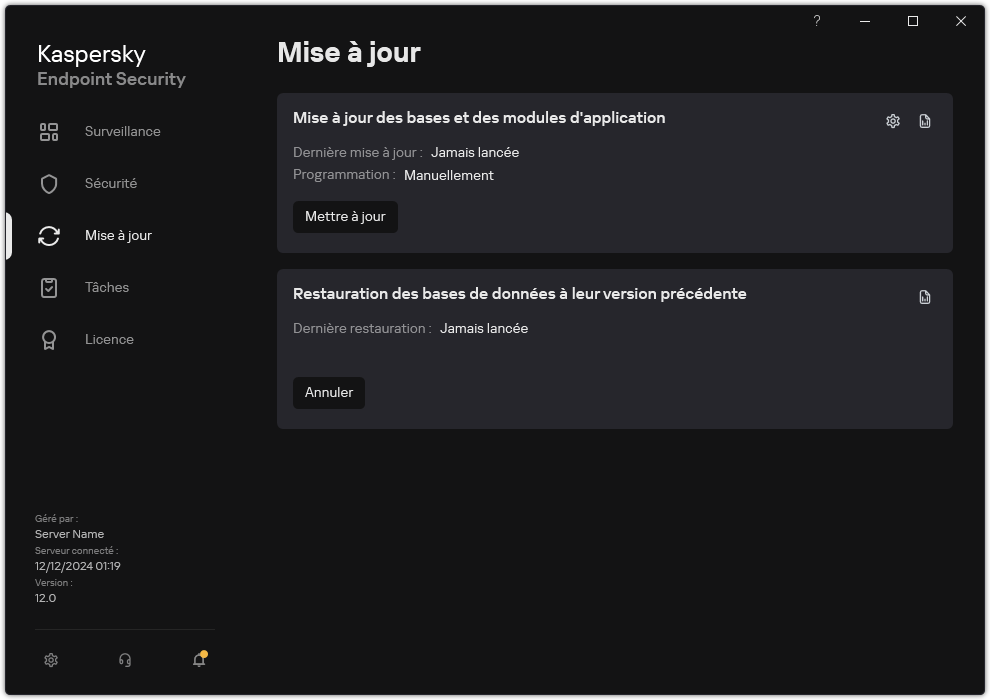Select the Surveillance sidebar icon
This screenshot has height=700, width=990.
pyautogui.click(x=48, y=131)
